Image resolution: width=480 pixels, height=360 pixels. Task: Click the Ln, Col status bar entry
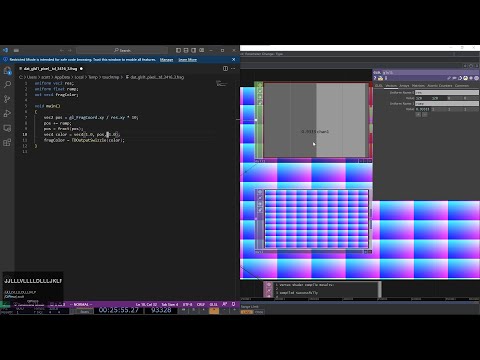pos(146,304)
